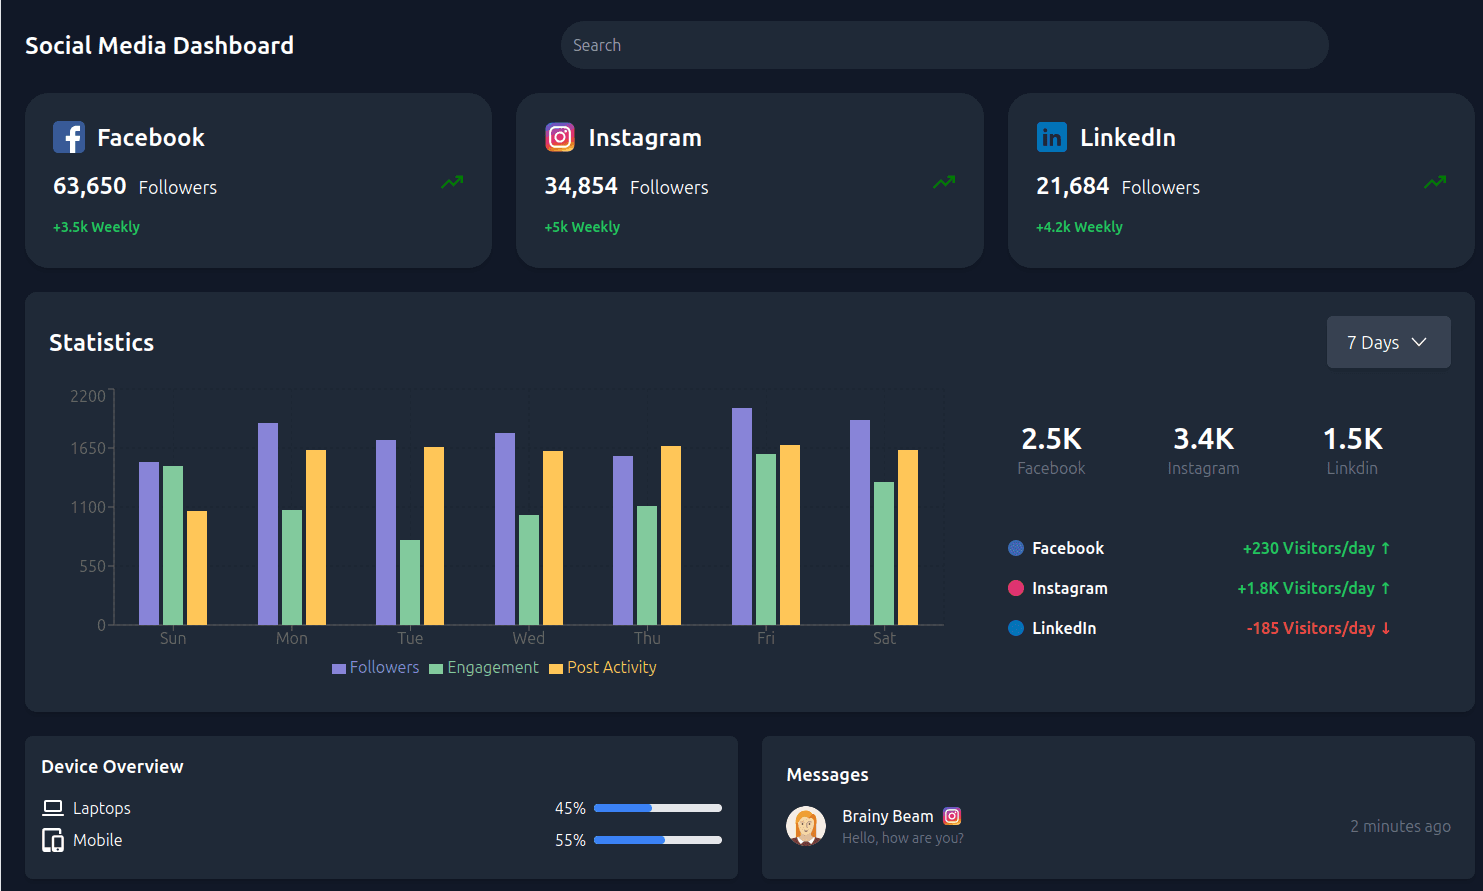Click the Laptops device icon in Device Overview
The height and width of the screenshot is (891, 1483).
coord(53,807)
